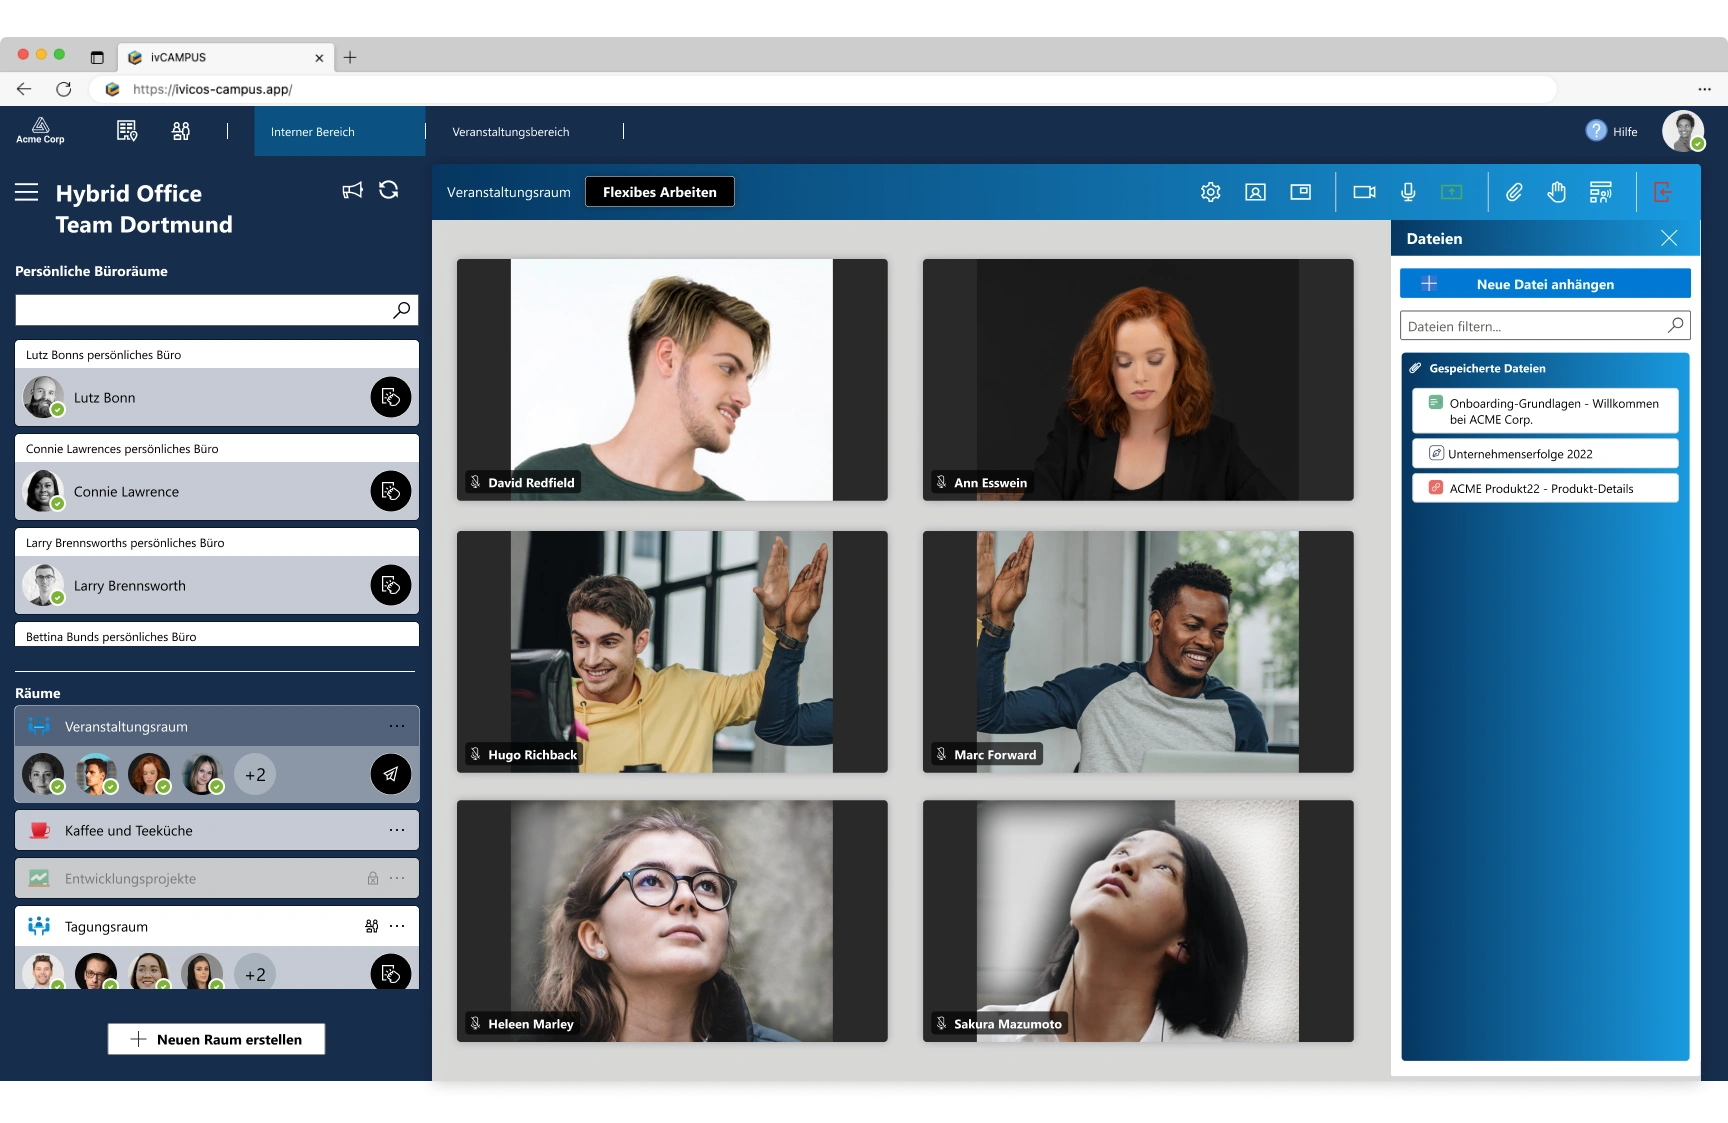The image size is (1728, 1123).
Task: Open the hamburger menu beside Hybrid Office
Action: pyautogui.click(x=27, y=192)
